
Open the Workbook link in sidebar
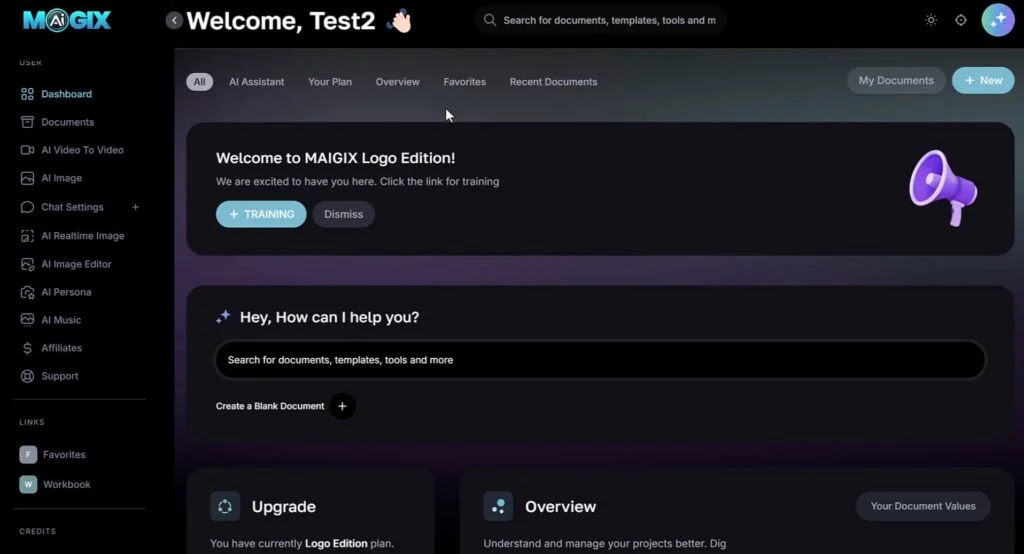(x=65, y=484)
